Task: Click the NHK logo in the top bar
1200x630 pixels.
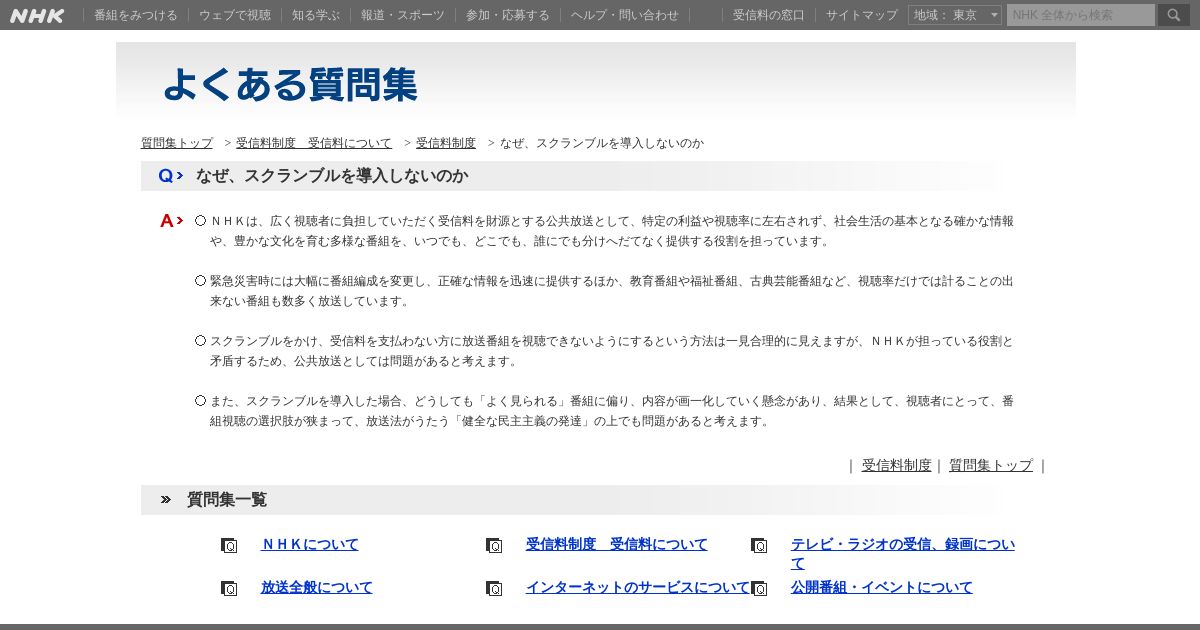Action: (37, 15)
